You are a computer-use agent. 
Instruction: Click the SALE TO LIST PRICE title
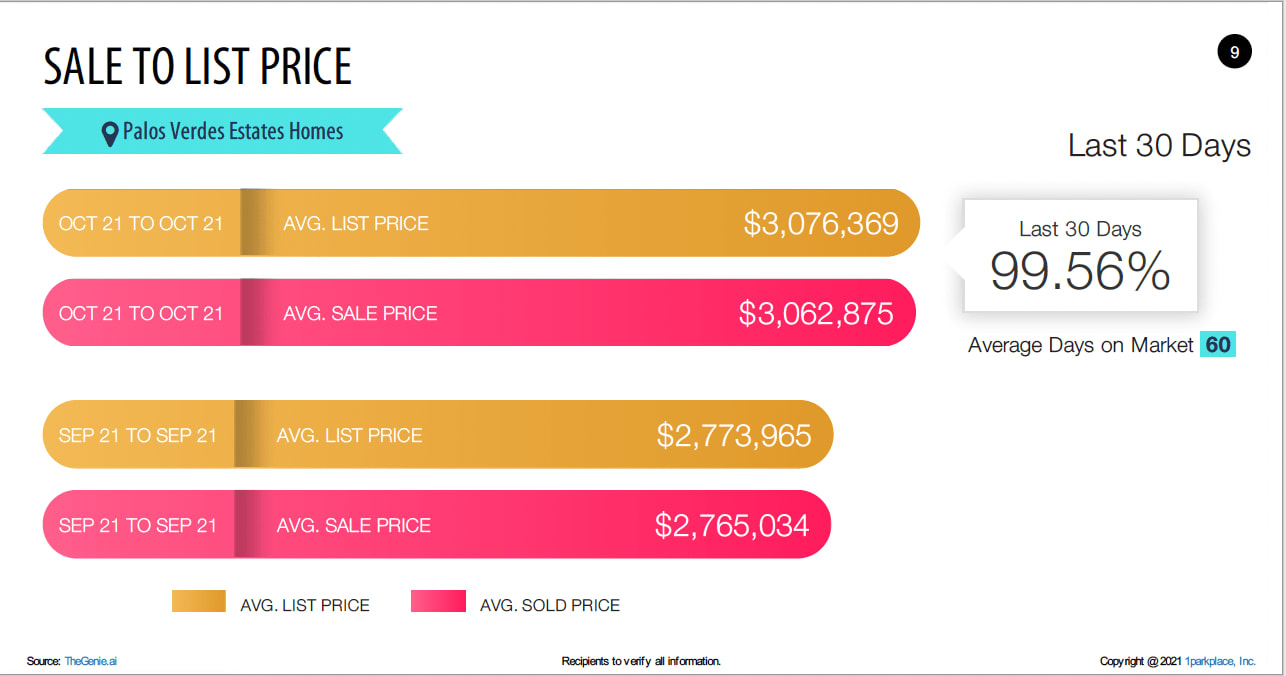point(198,66)
